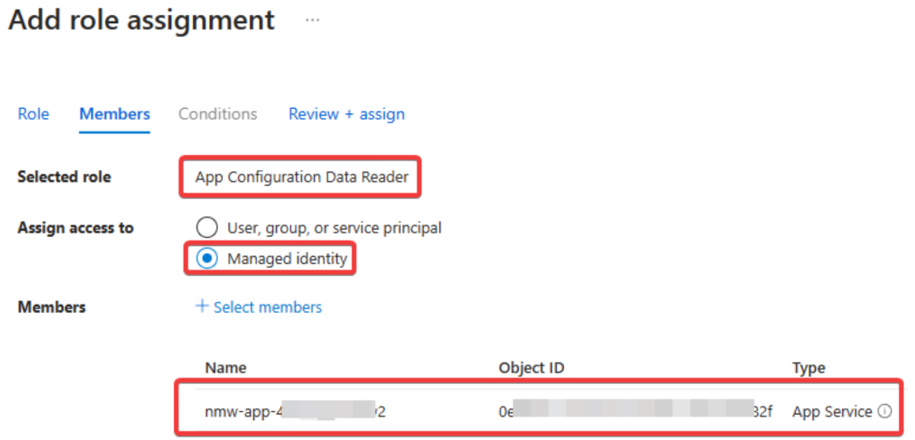The height and width of the screenshot is (440, 915).
Task: Click the Select members link text
Action: click(268, 307)
